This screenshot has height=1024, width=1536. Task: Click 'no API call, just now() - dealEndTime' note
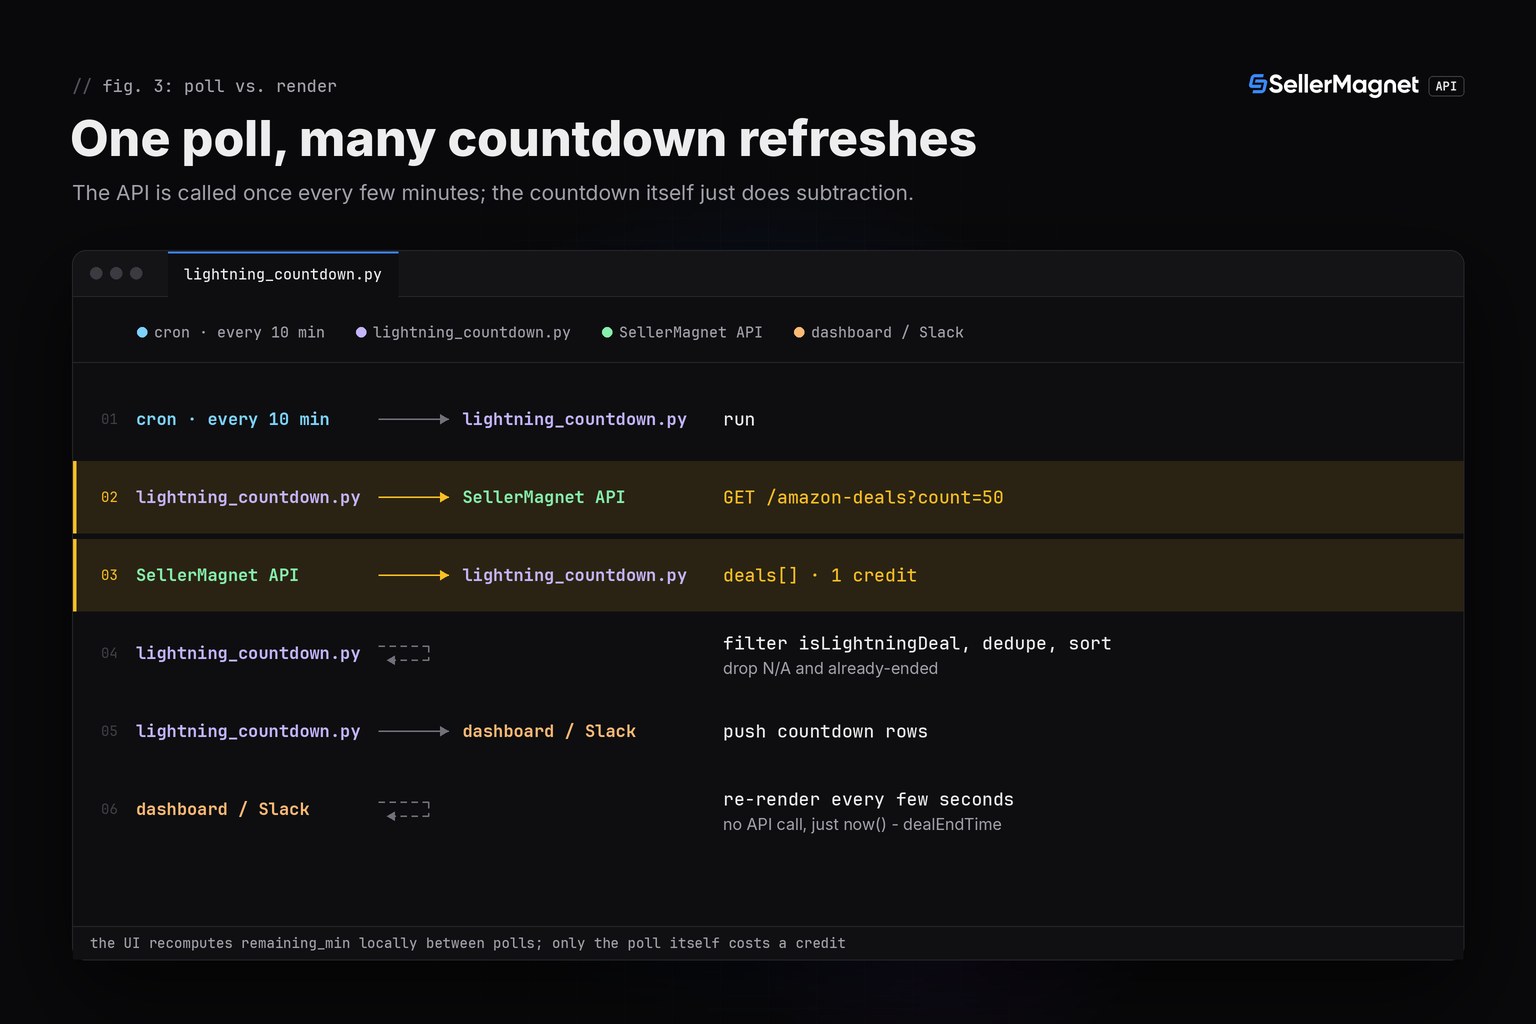click(x=862, y=824)
